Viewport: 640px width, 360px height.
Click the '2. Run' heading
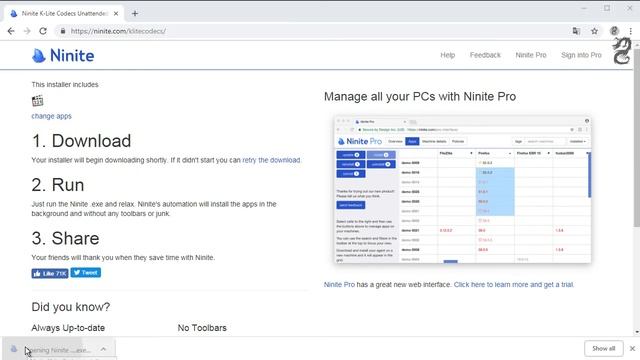(x=58, y=185)
